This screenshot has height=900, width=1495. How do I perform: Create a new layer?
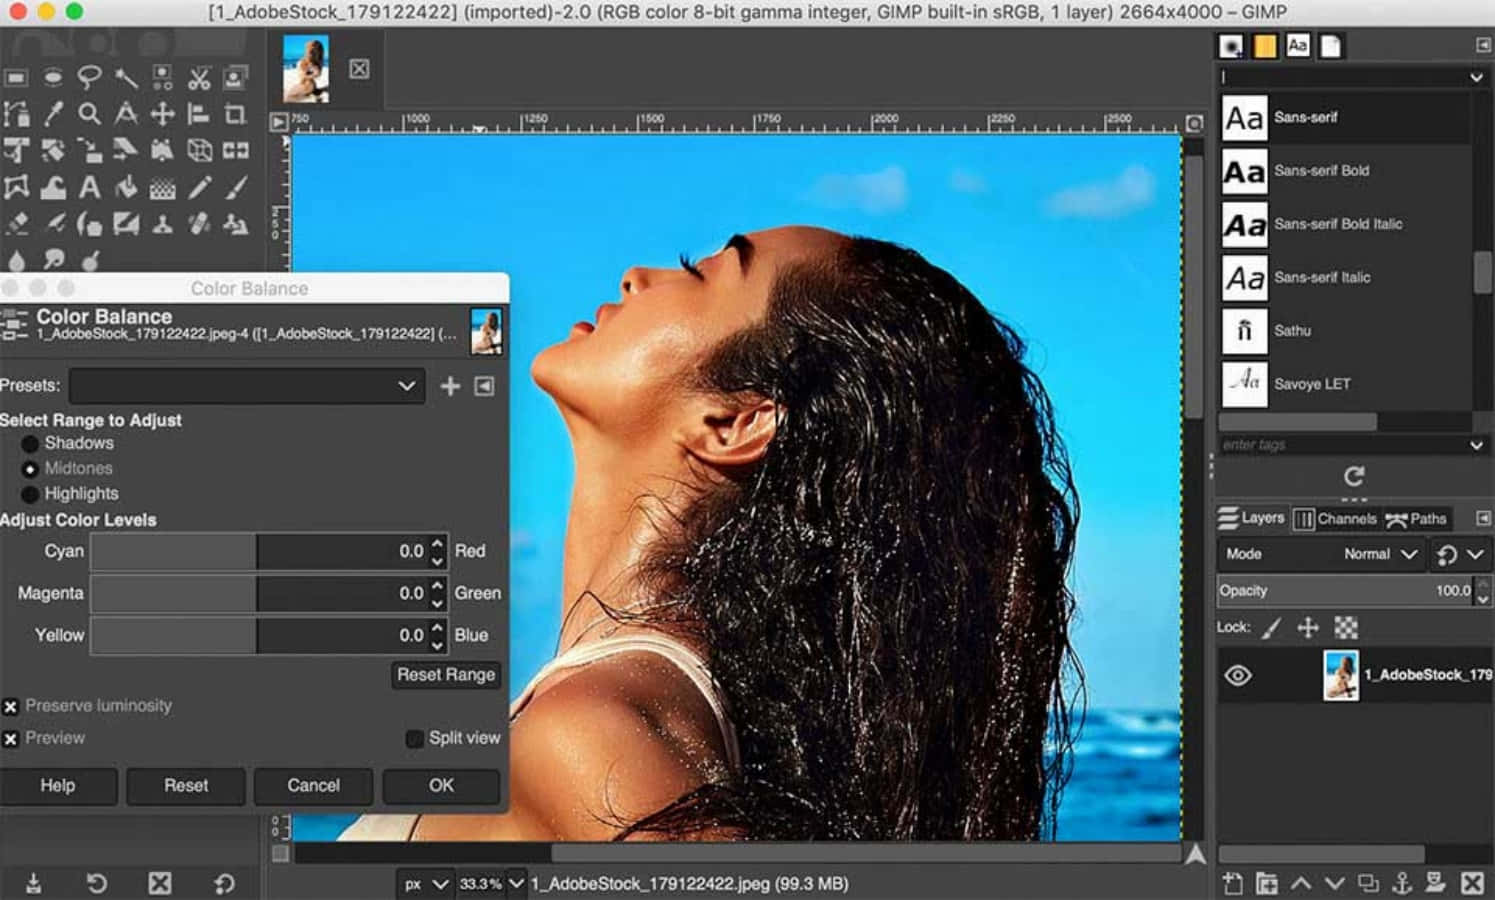1232,883
